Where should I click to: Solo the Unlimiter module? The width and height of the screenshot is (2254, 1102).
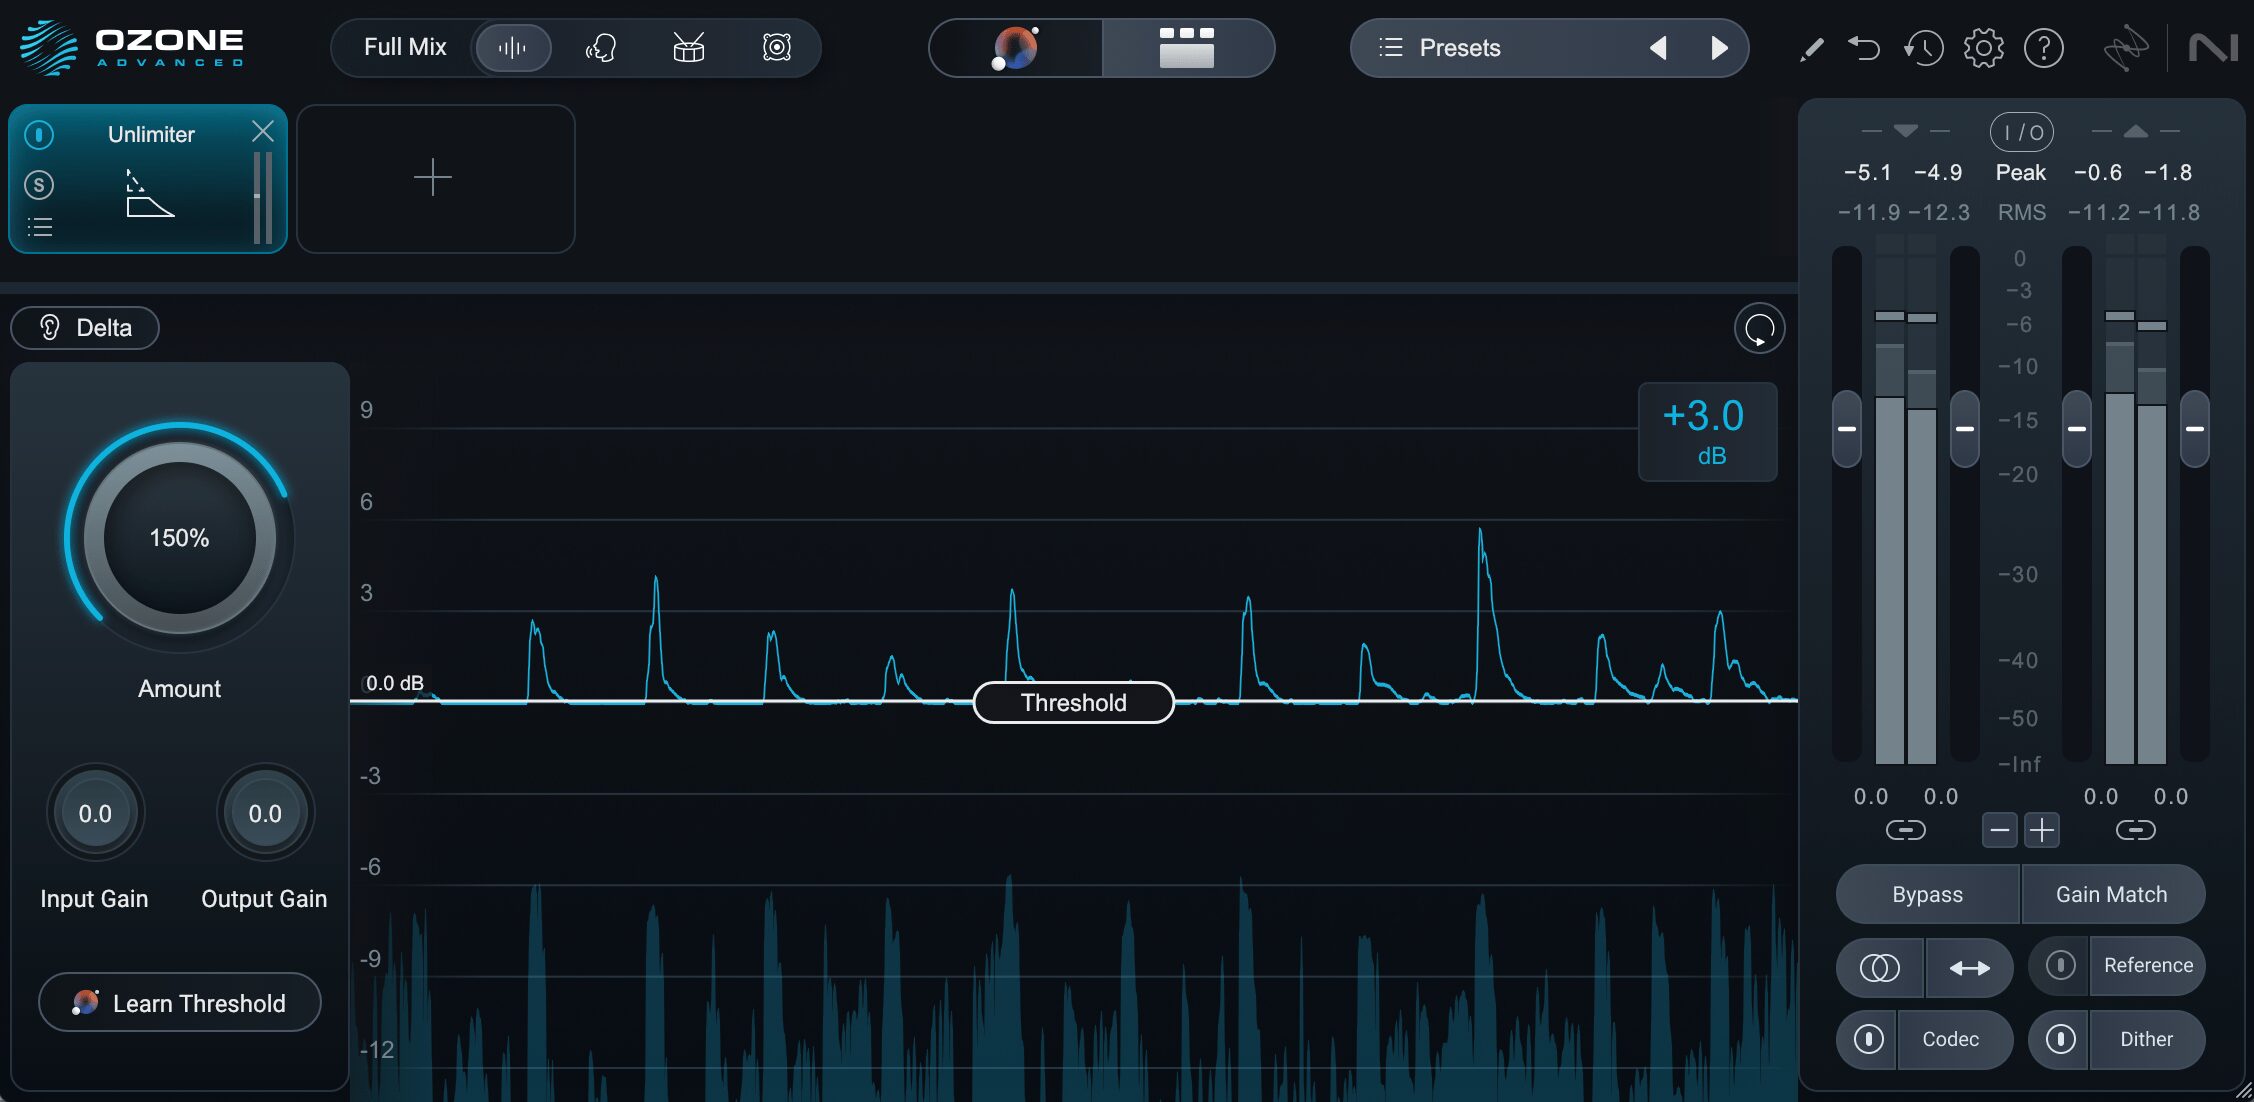(x=39, y=185)
